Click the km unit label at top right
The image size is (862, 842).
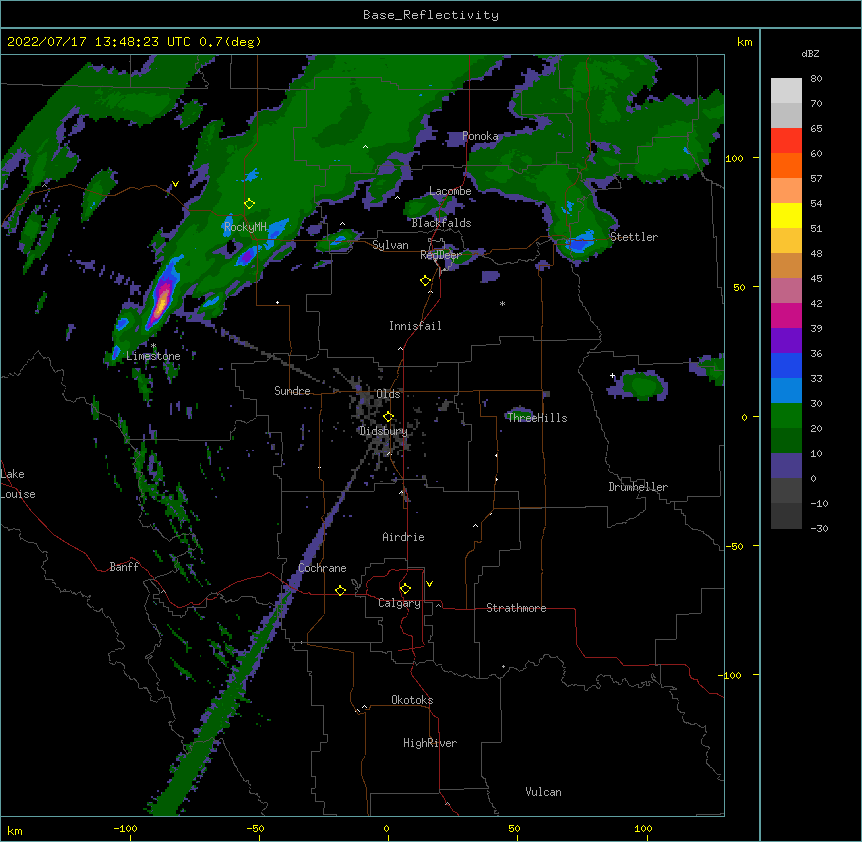point(745,42)
